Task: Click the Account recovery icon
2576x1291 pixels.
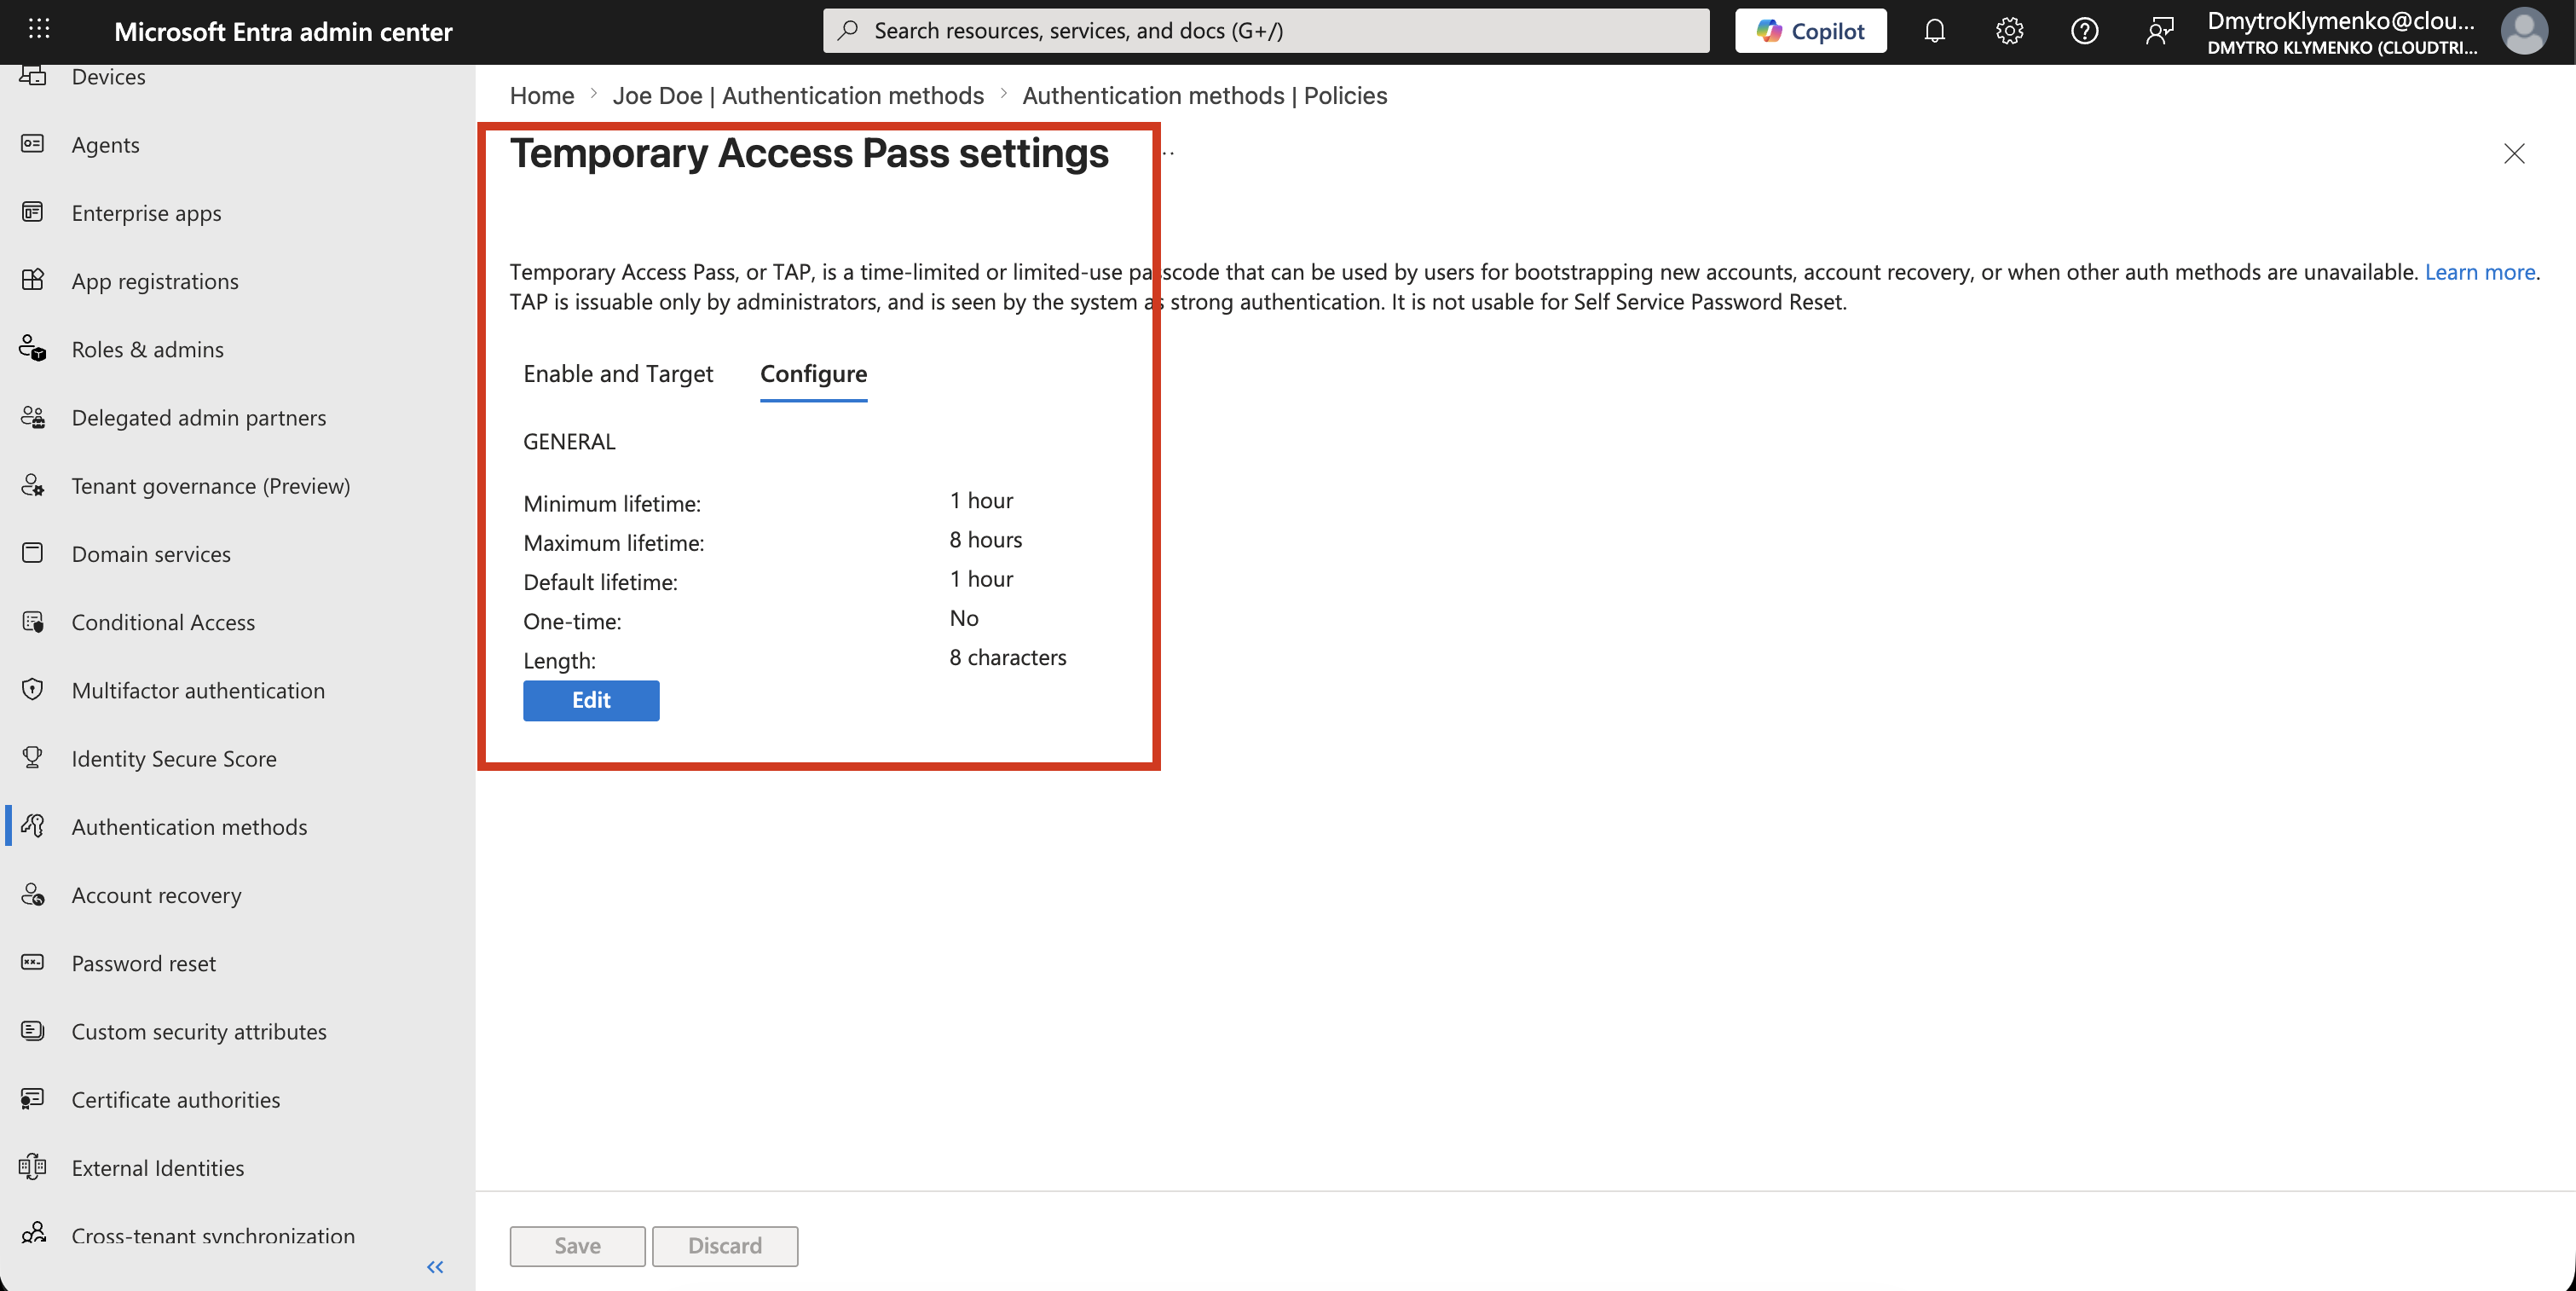Action: [x=33, y=894]
